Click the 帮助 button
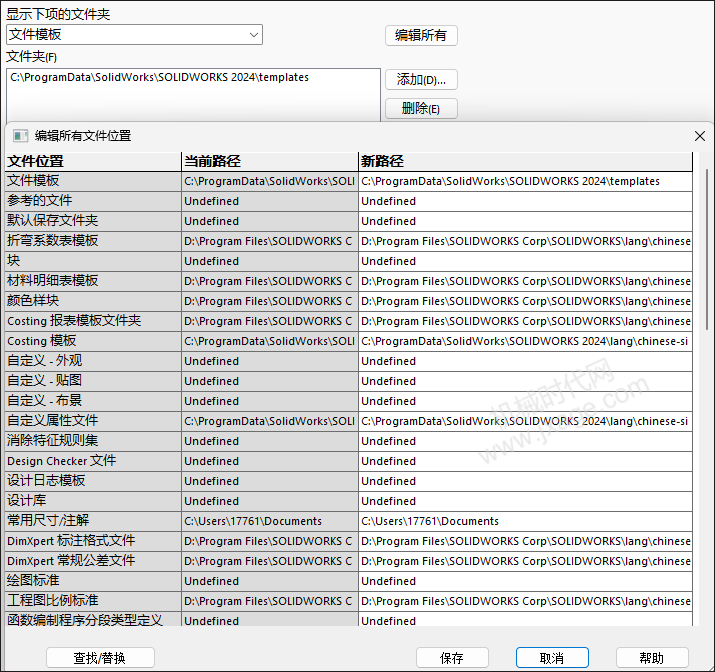This screenshot has height=672, width=715. tap(652, 658)
